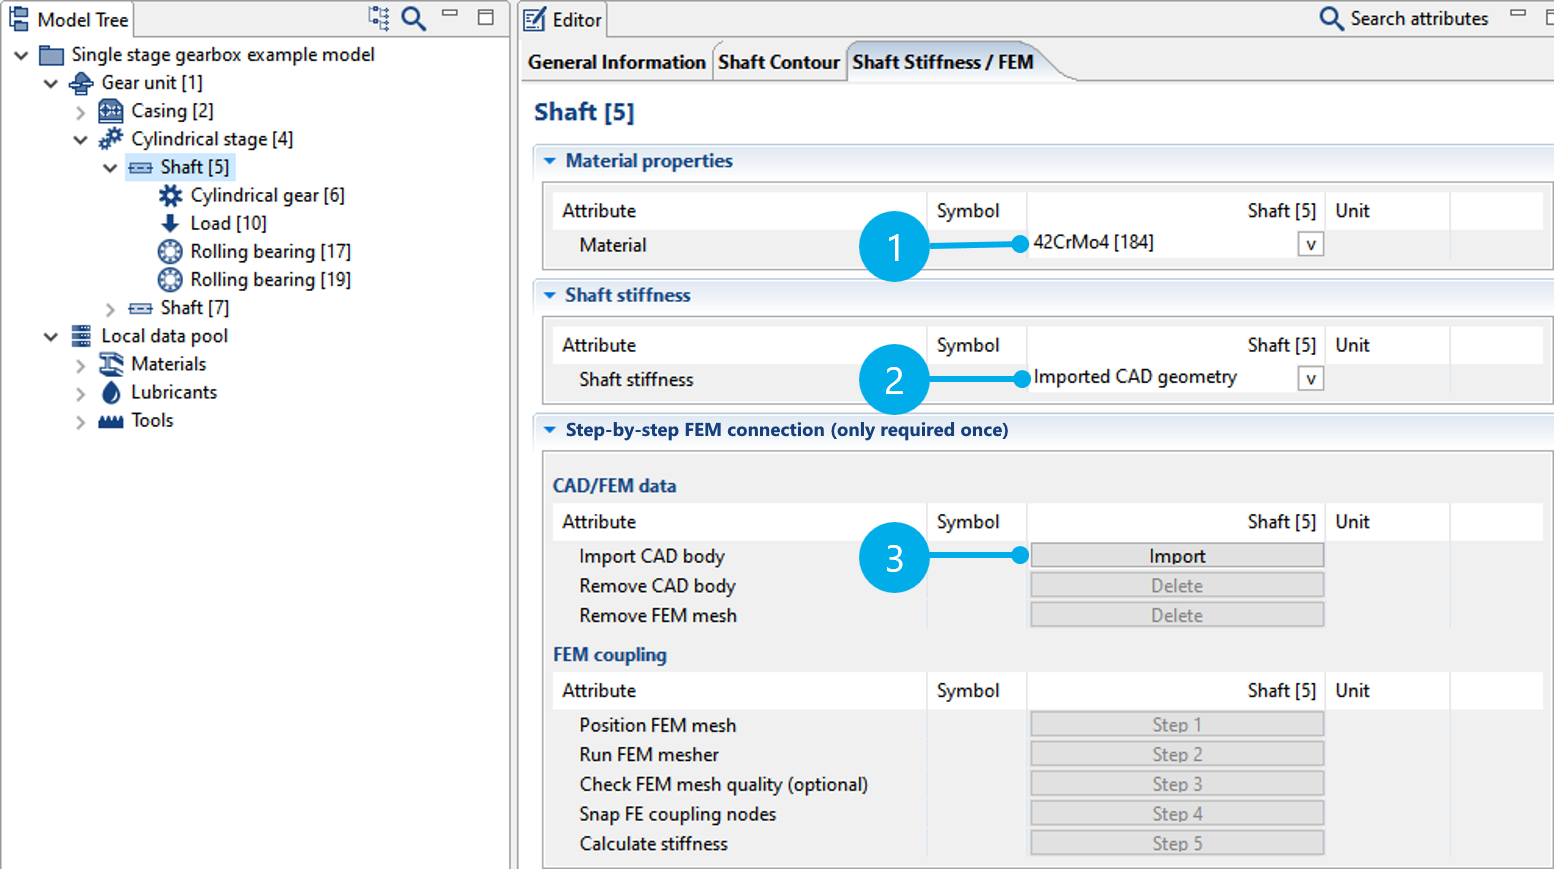Viewport: 1554px width, 869px height.
Task: Click Delete for Remove CAD body
Action: [1177, 586]
